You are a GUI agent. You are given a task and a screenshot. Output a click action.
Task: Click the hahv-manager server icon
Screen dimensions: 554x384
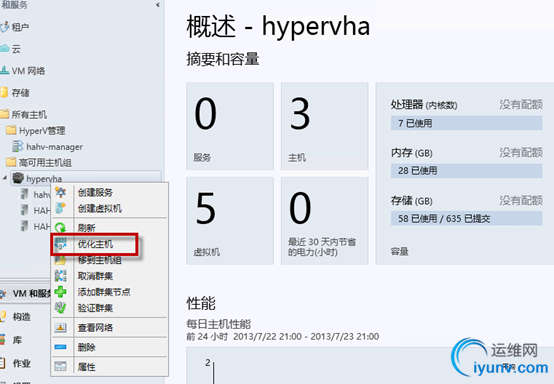tap(18, 146)
